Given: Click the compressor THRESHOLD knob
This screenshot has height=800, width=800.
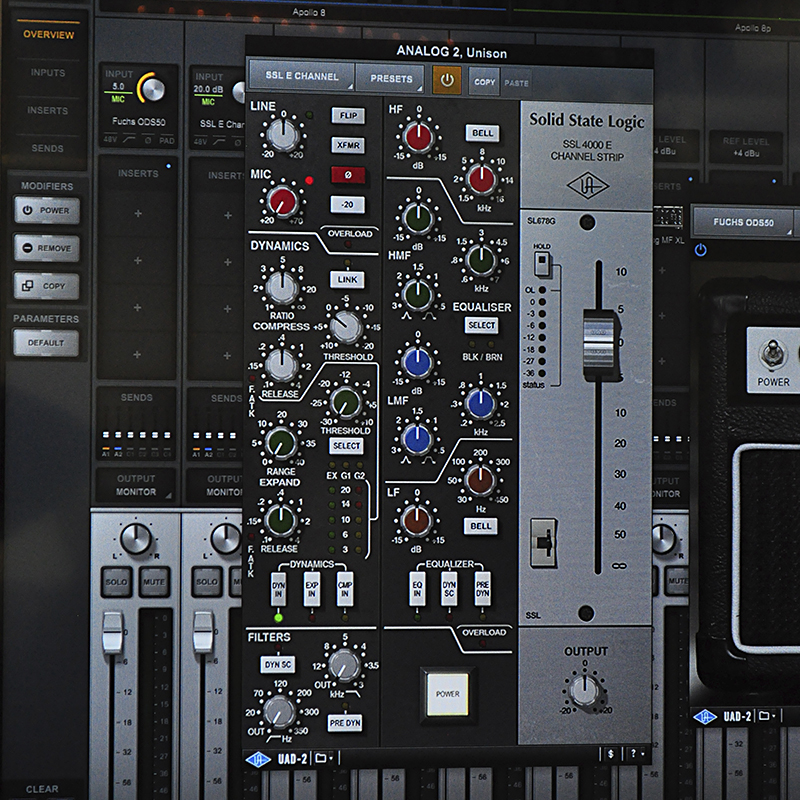Looking at the screenshot, I should click(345, 327).
